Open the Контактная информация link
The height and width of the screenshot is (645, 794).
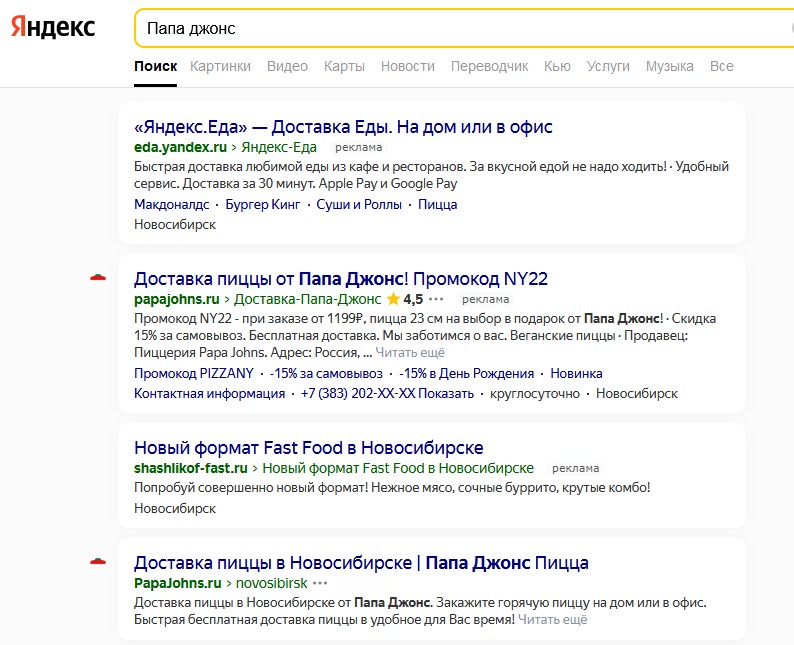tap(210, 394)
